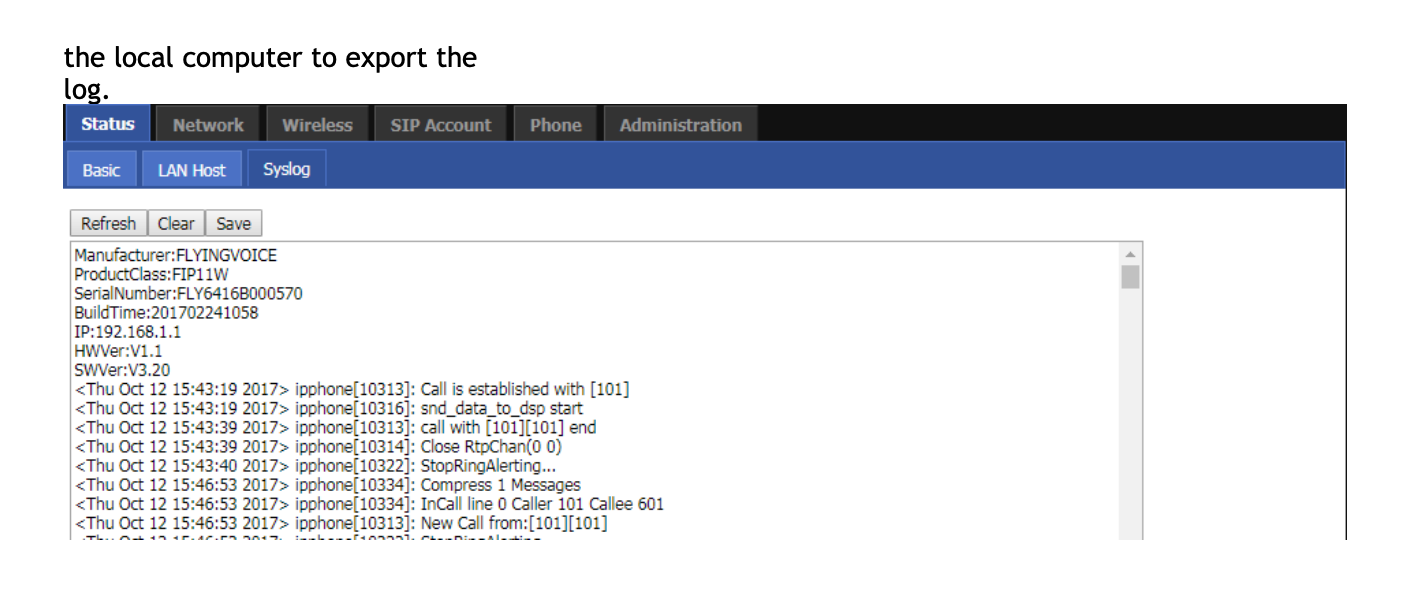This screenshot has height=614, width=1422.
Task: Click the log scrollbar thumb
Action: 1131,276
